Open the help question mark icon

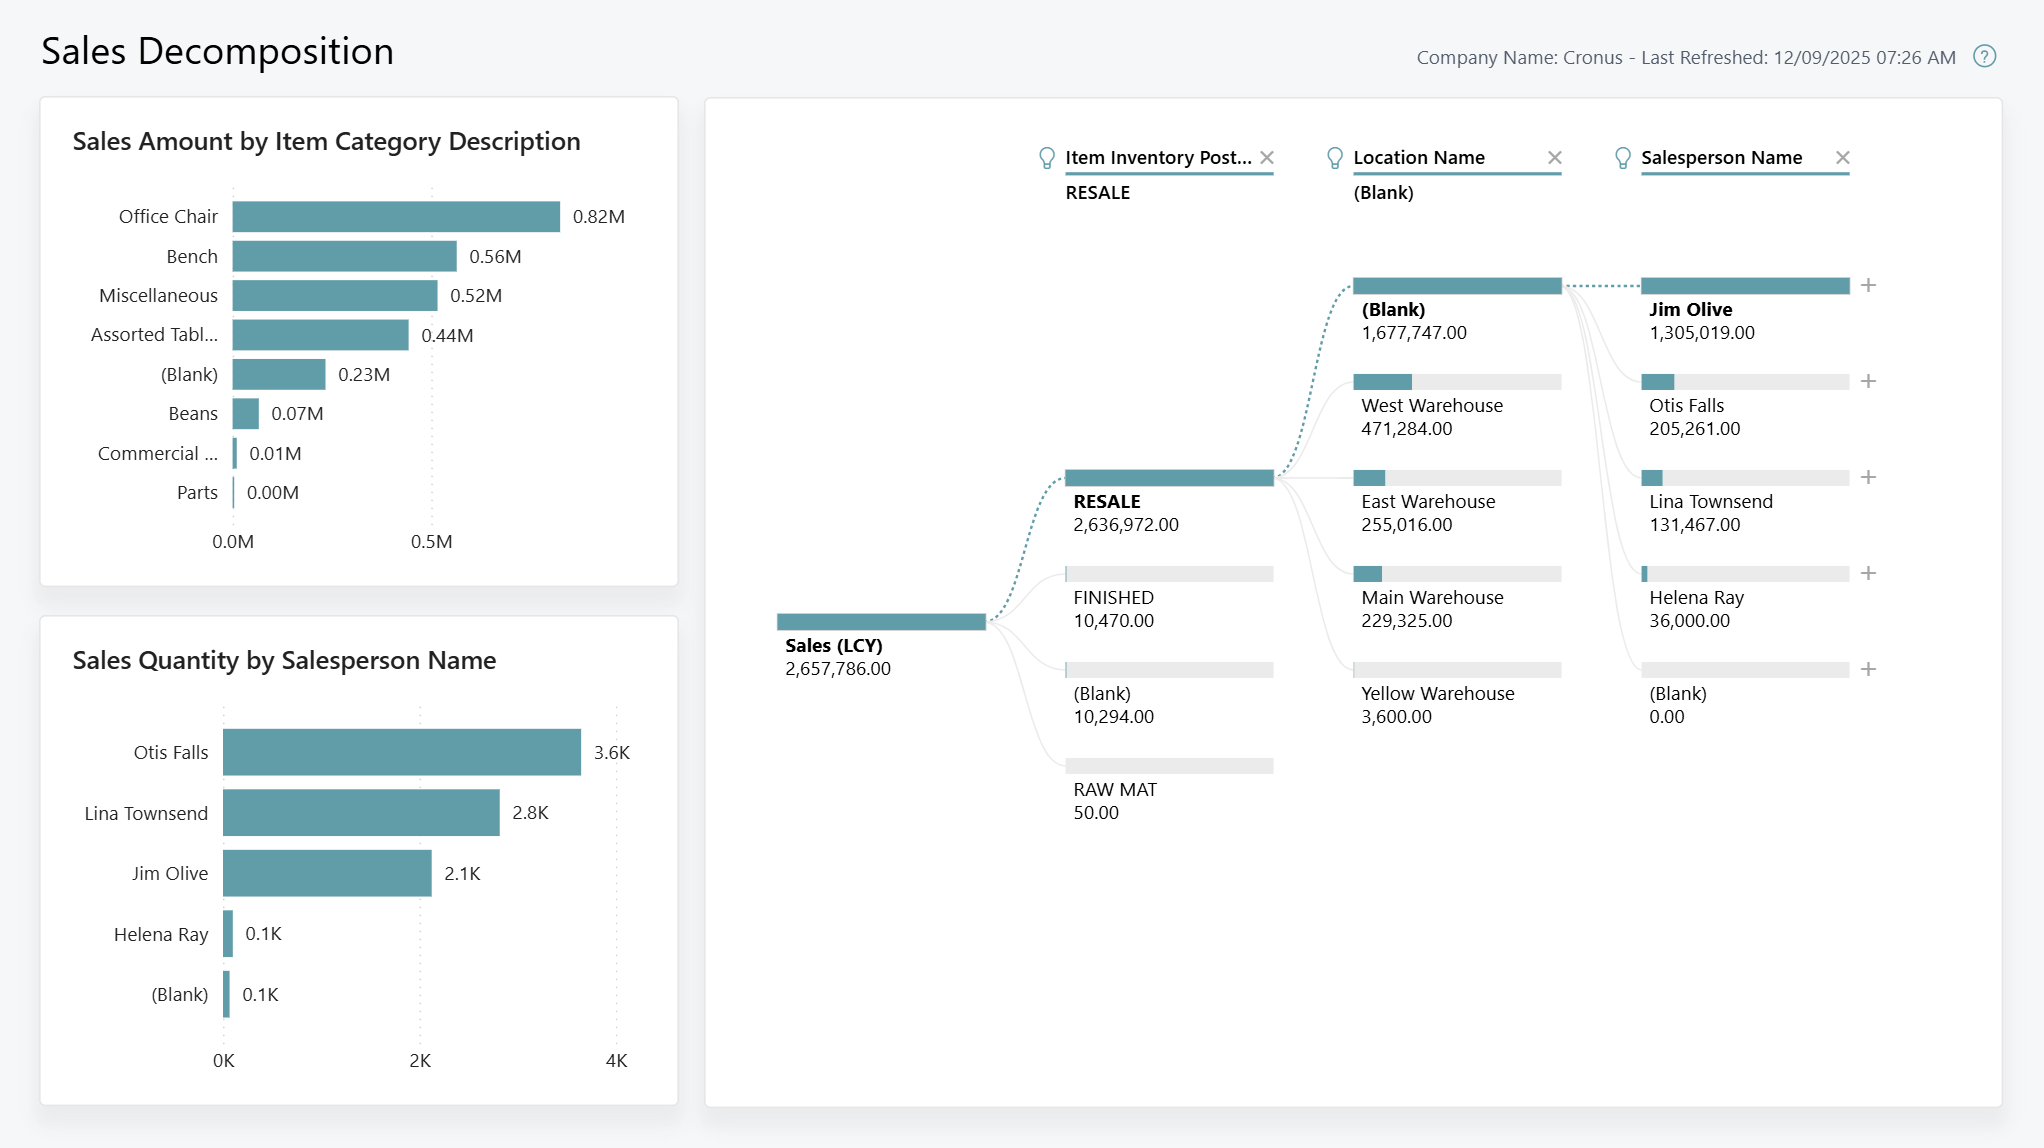[1984, 57]
